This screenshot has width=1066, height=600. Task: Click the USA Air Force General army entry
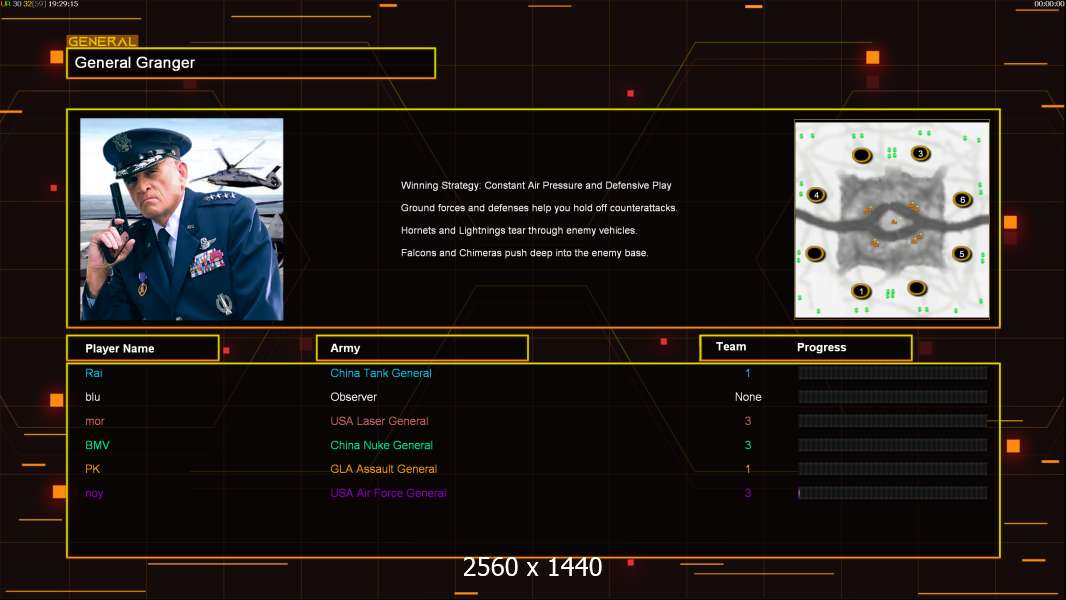pyautogui.click(x=388, y=493)
